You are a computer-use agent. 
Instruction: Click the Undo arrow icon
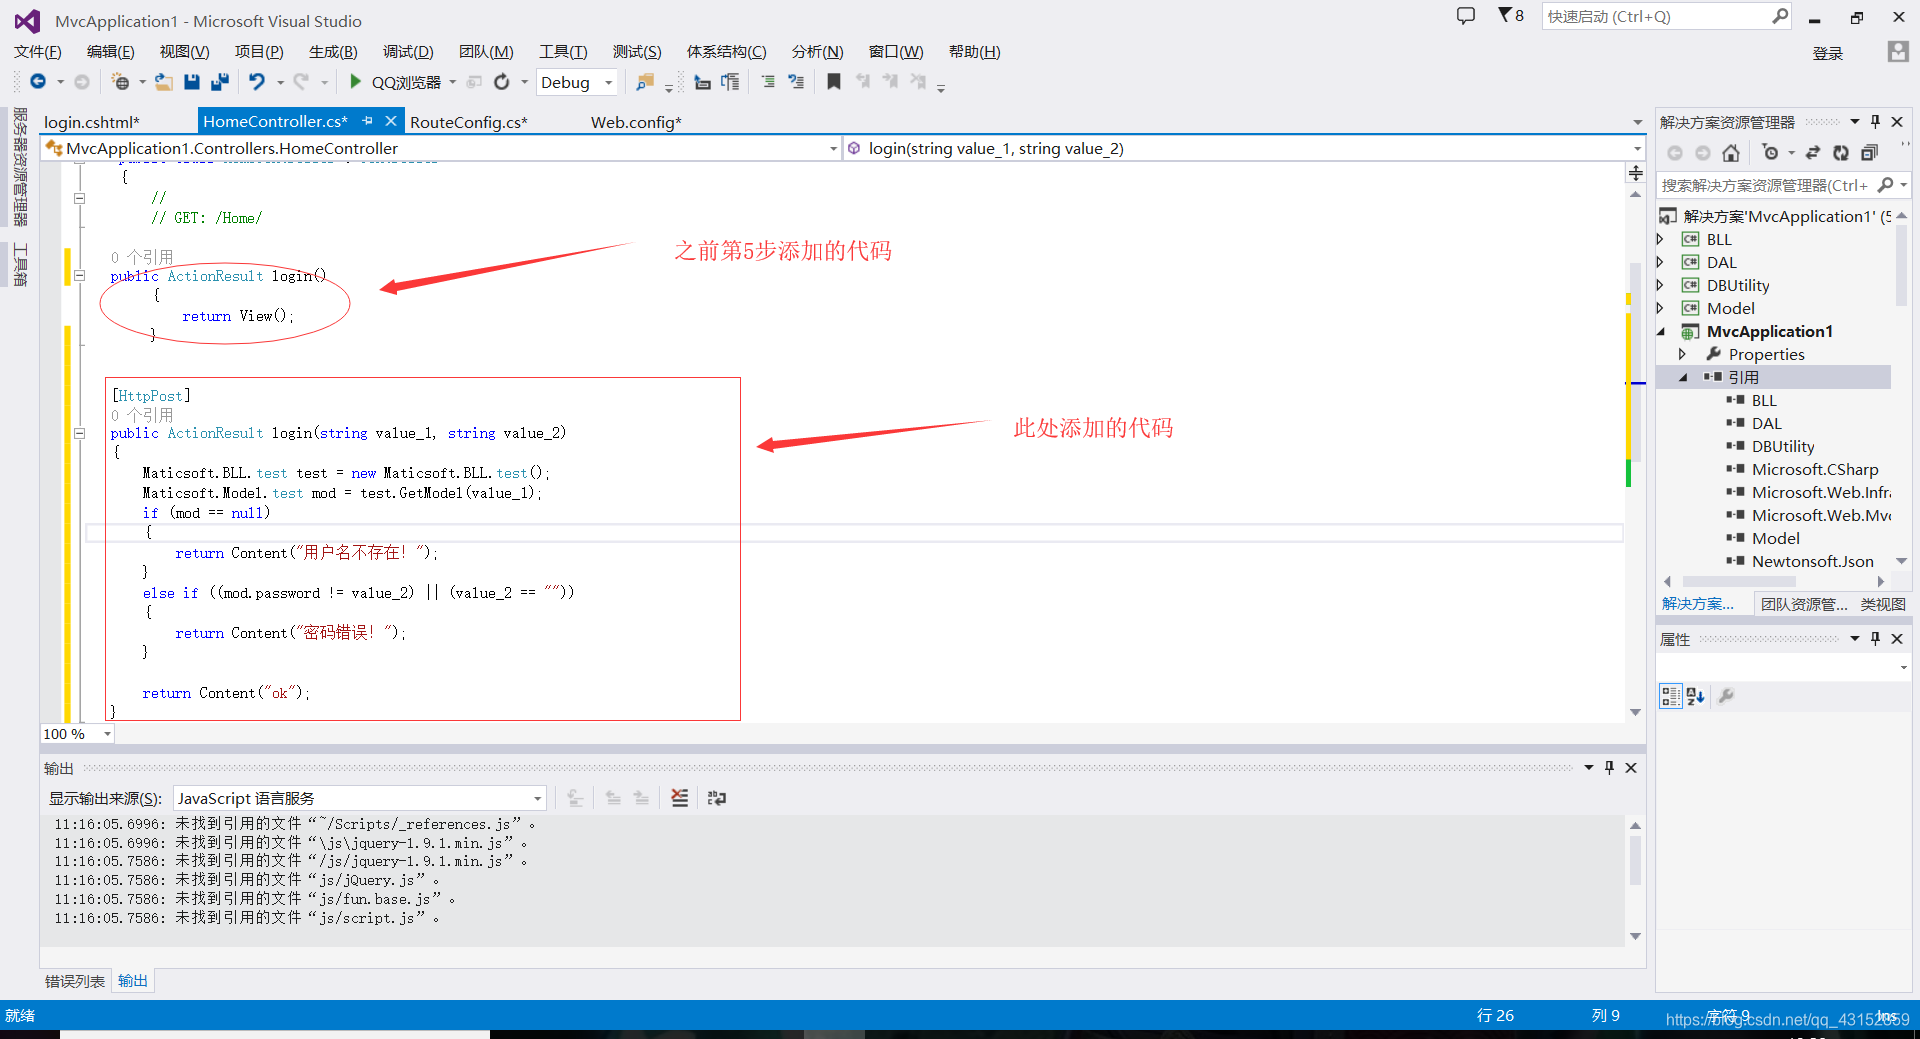(257, 82)
